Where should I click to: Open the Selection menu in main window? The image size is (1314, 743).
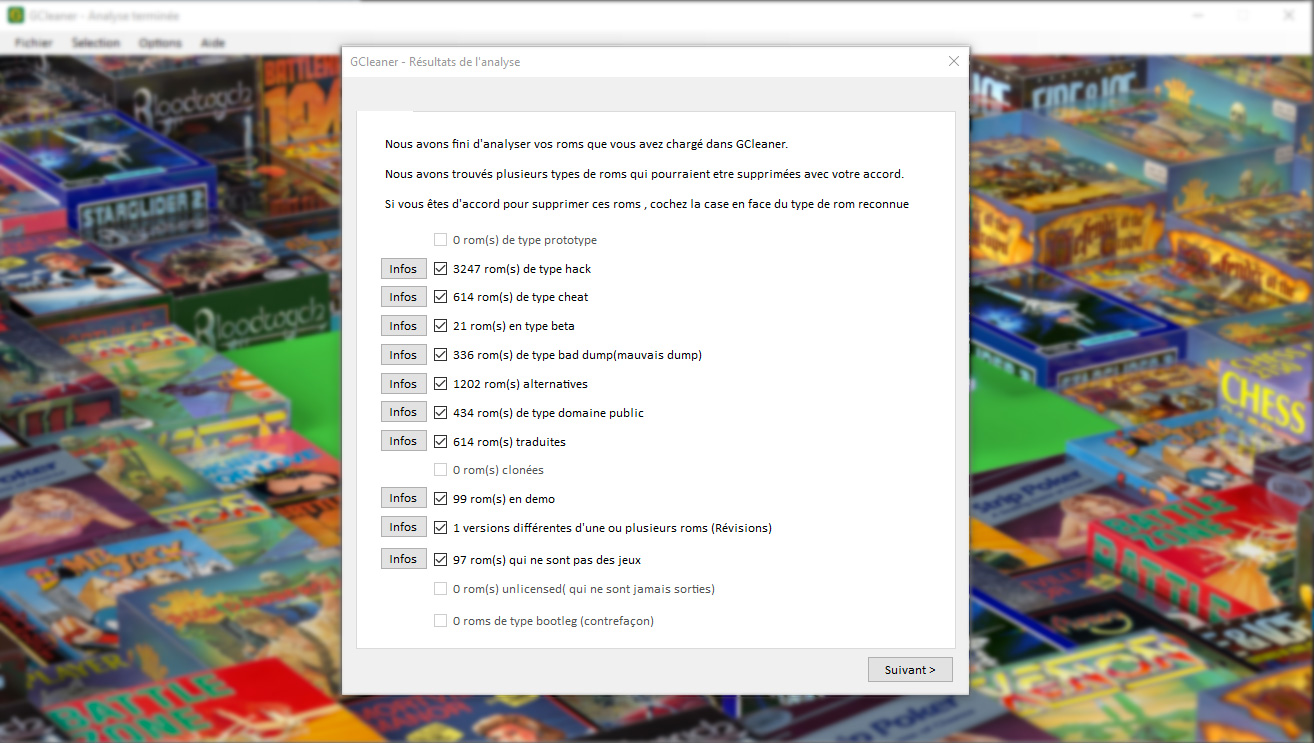tap(96, 43)
